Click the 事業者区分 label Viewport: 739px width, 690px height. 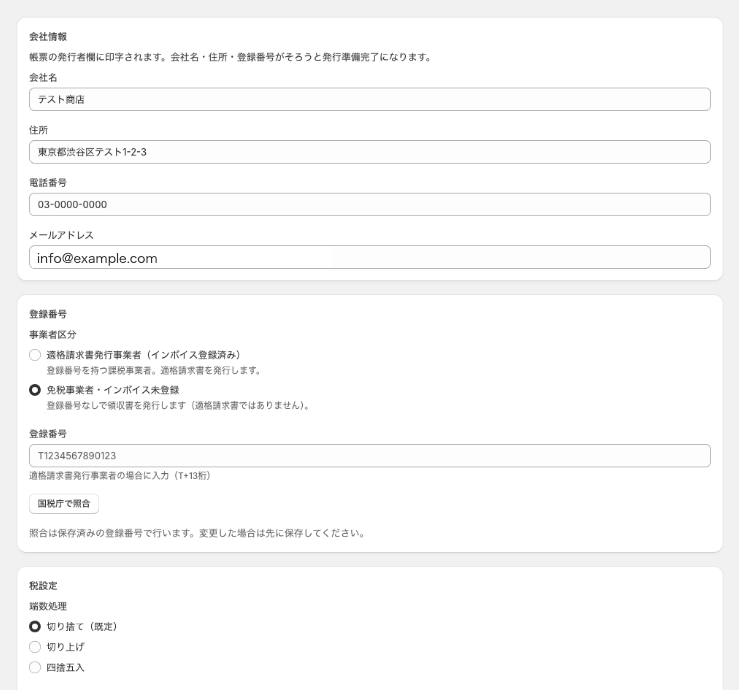click(x=53, y=335)
